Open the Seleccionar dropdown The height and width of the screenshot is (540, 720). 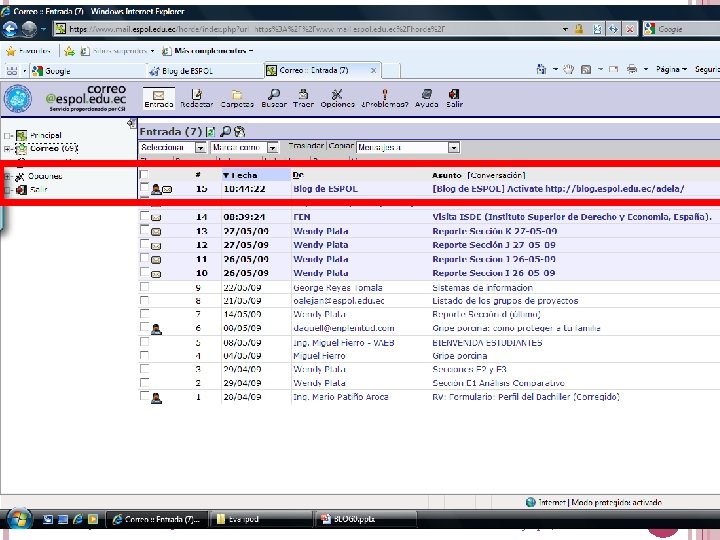[173, 147]
